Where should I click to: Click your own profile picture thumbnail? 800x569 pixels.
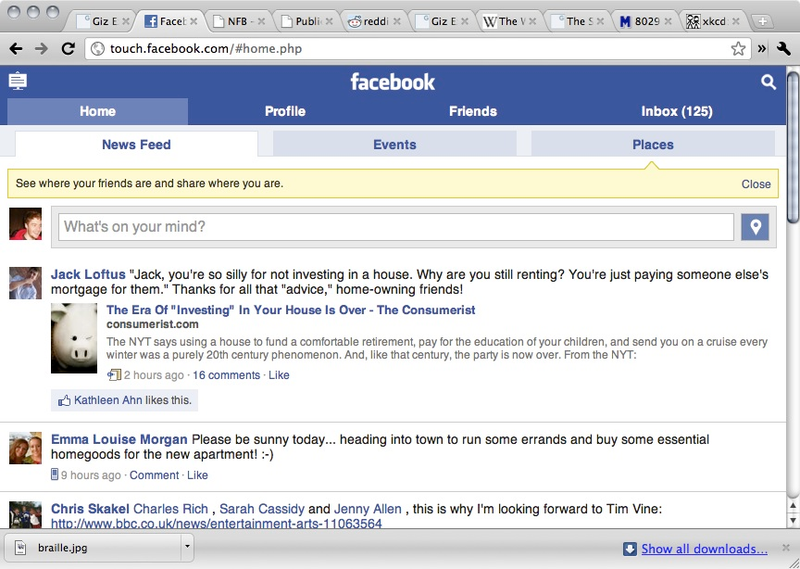point(26,224)
